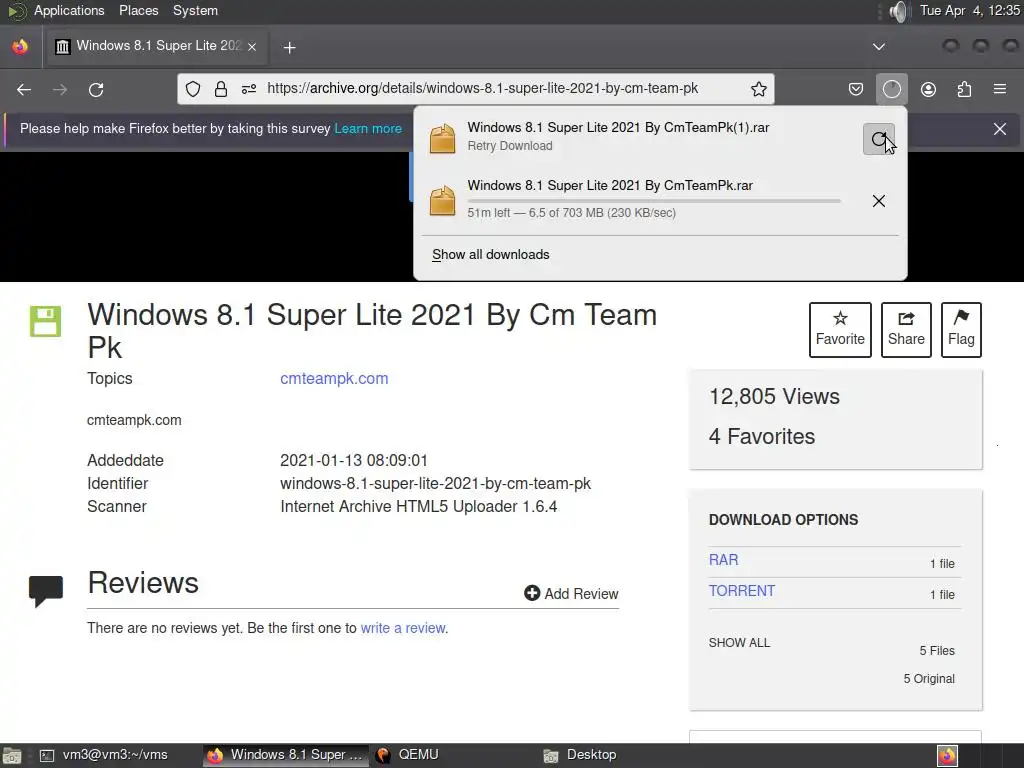
Task: Reload the current page
Action: (96, 89)
